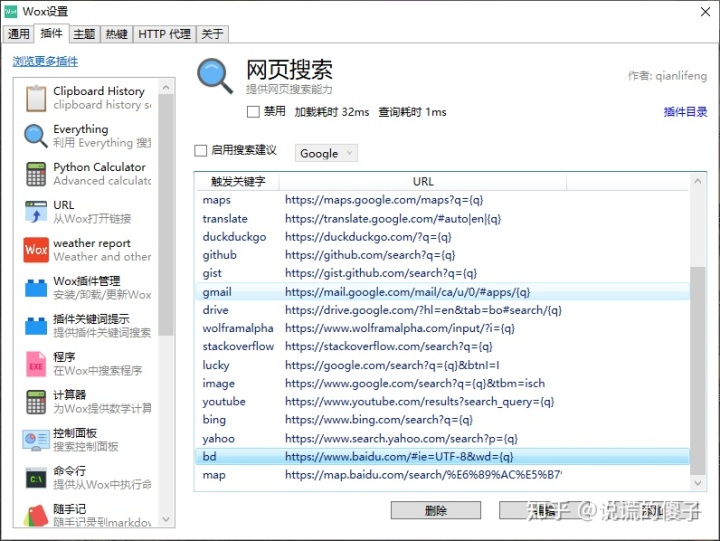Select URL plugin icon
This screenshot has height=541, width=720.
tap(36, 212)
